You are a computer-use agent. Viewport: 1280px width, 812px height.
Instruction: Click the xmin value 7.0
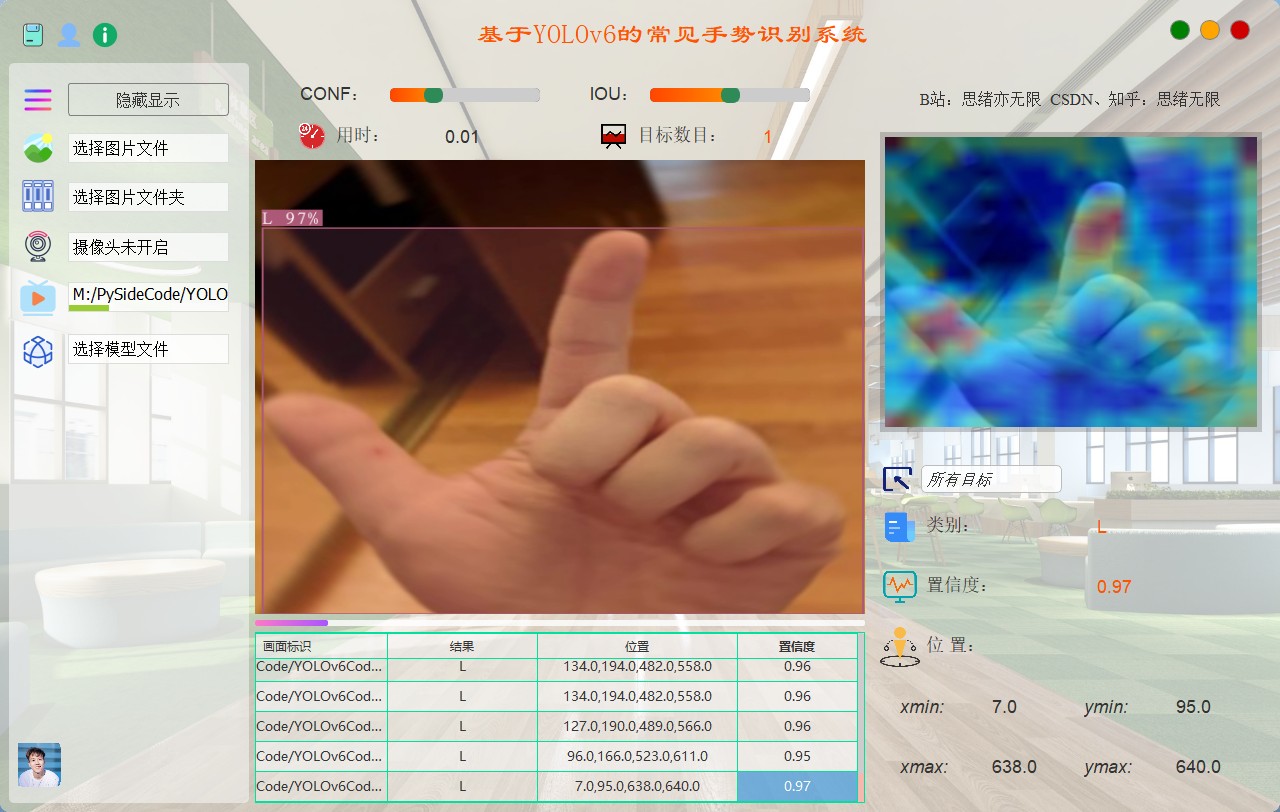1004,707
